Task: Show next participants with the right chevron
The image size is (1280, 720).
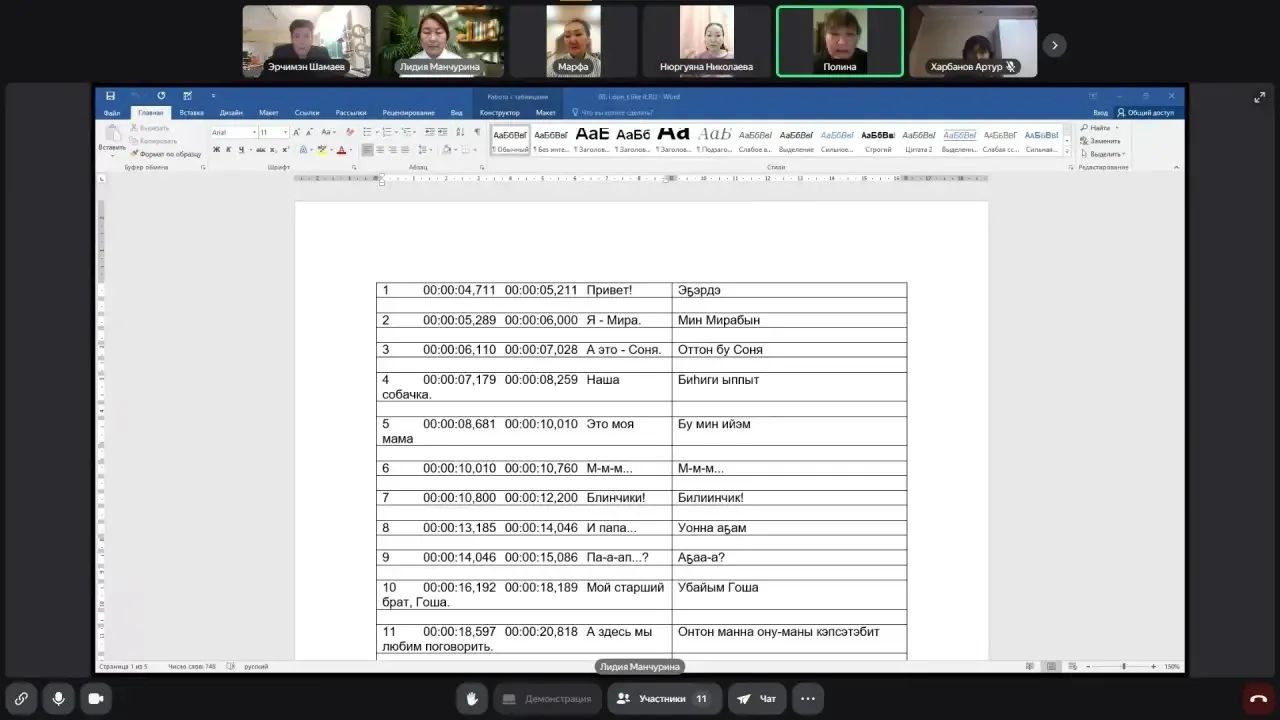Action: point(1054,45)
